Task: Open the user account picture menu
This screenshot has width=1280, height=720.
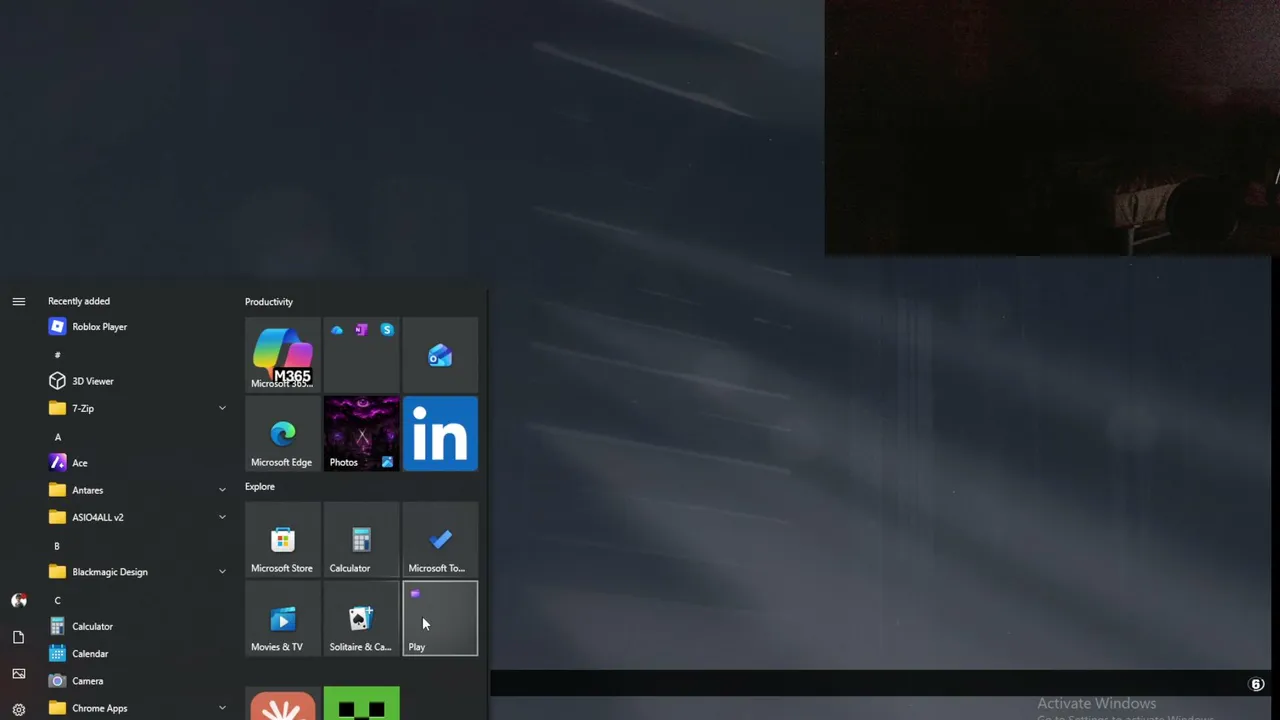Action: coord(18,601)
